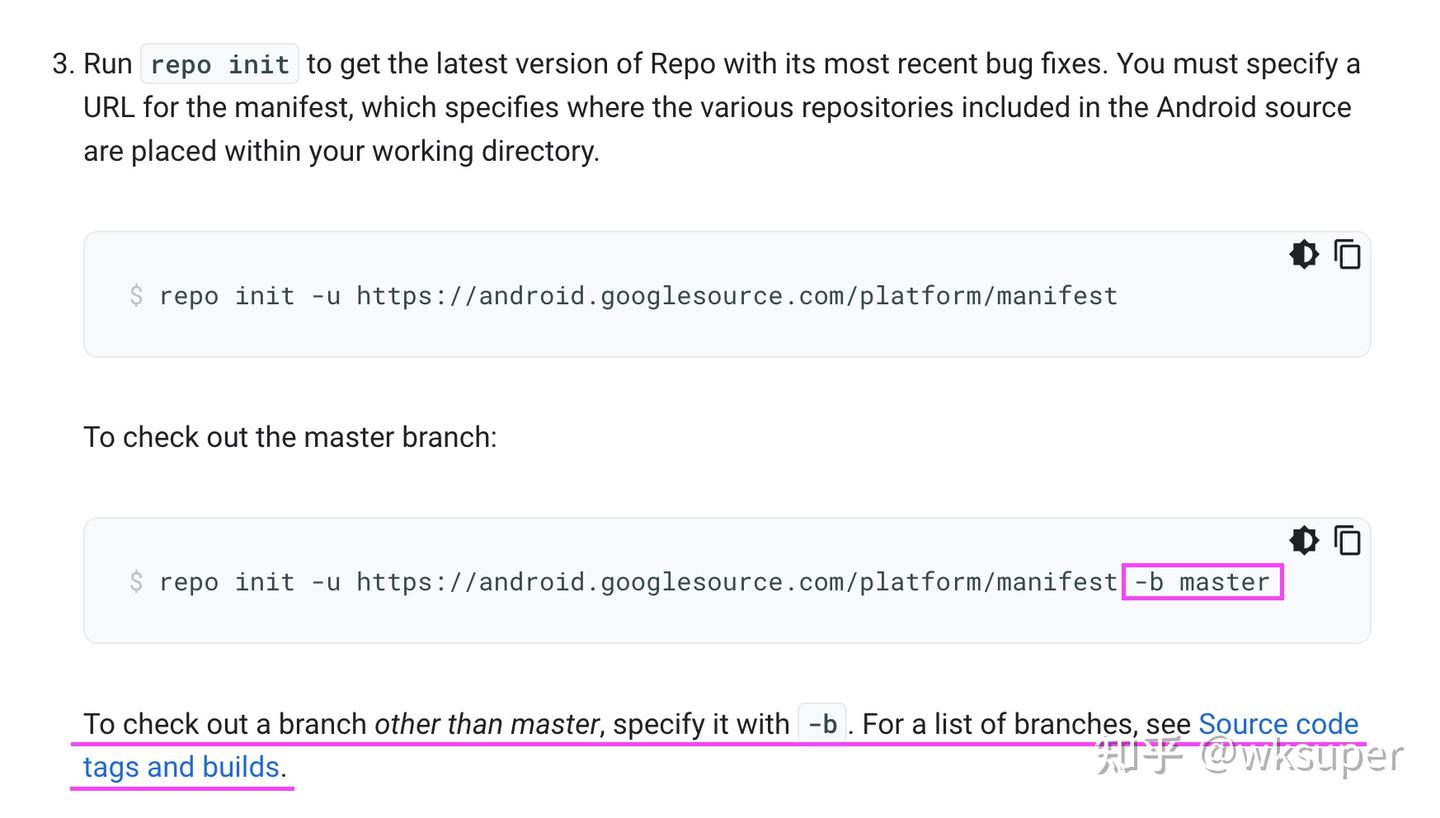The width and height of the screenshot is (1440, 818).
Task: Click the manifest URL in the master branch command
Action: (x=737, y=582)
